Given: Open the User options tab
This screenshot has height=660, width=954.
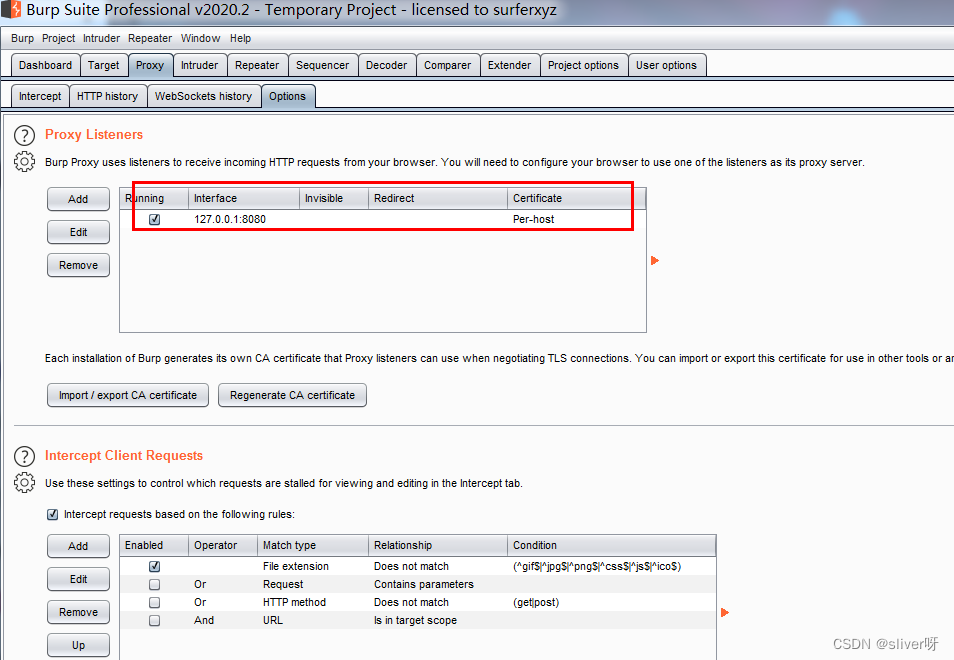Looking at the screenshot, I should pos(666,65).
